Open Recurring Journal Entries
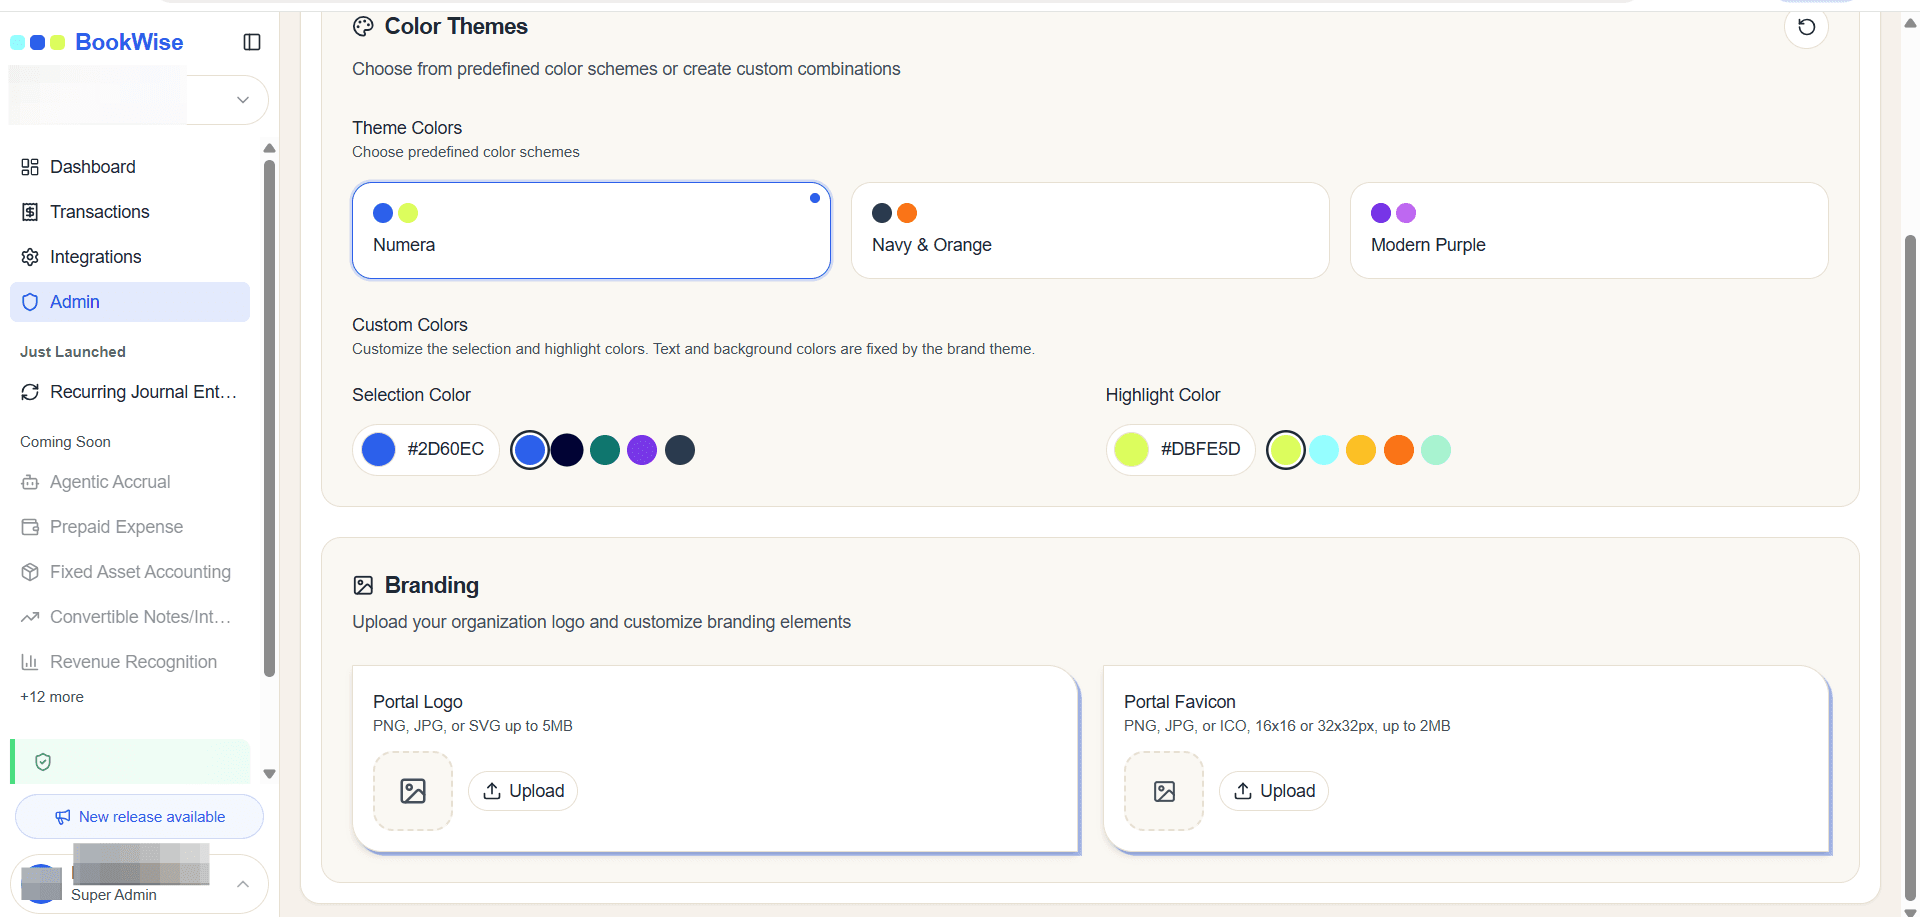The height and width of the screenshot is (917, 1920). (x=130, y=392)
